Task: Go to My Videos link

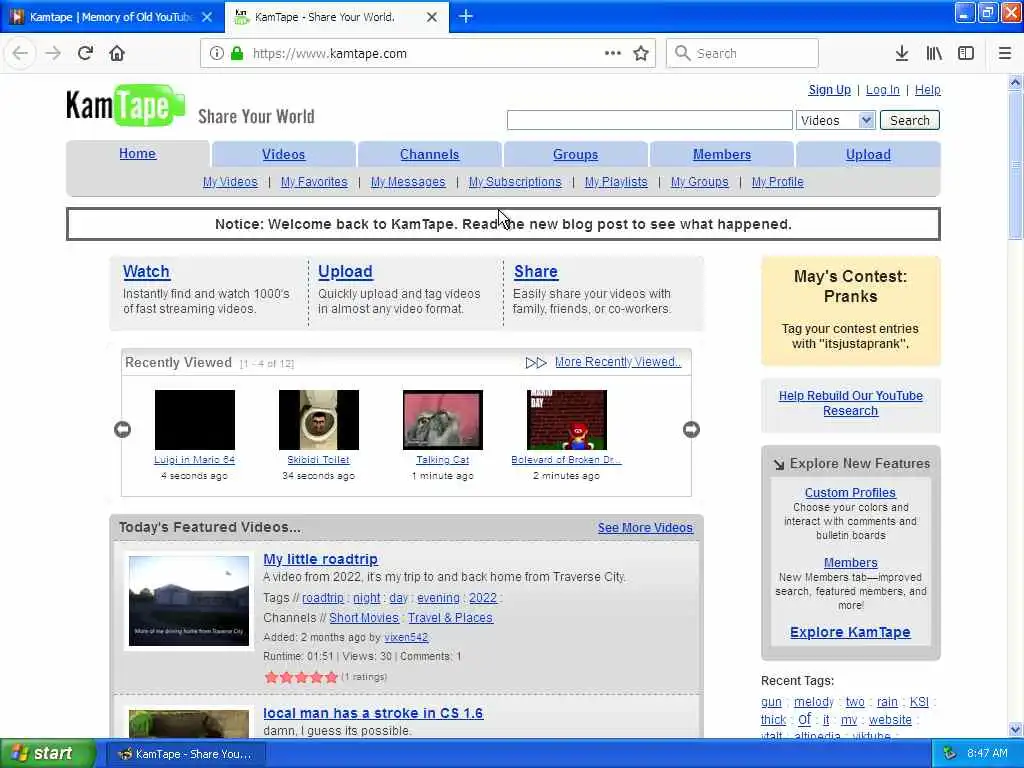Action: point(230,182)
